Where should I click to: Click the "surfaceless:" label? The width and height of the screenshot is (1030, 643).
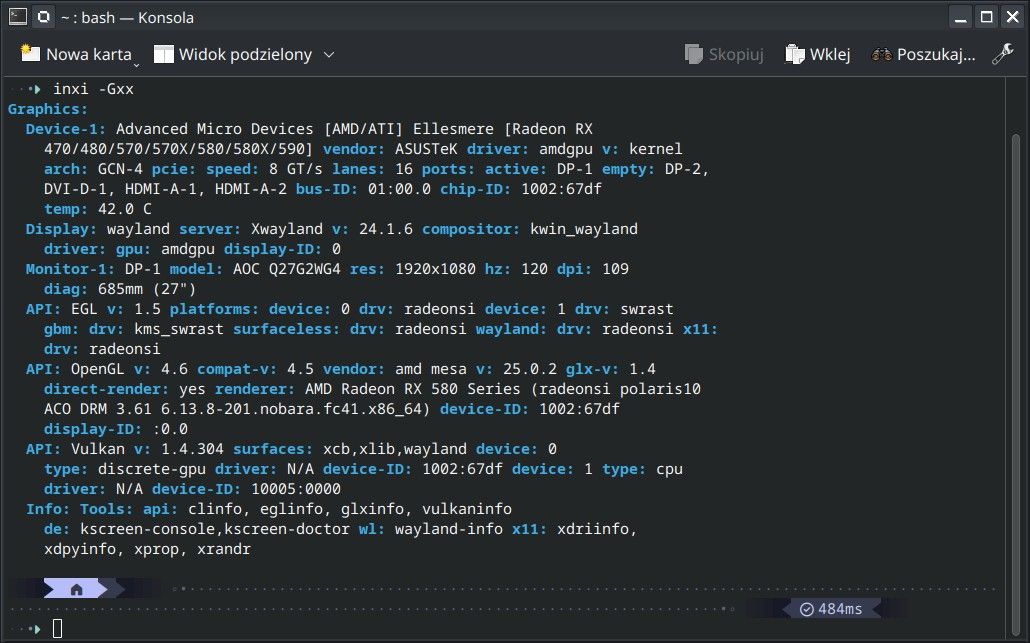click(x=287, y=329)
